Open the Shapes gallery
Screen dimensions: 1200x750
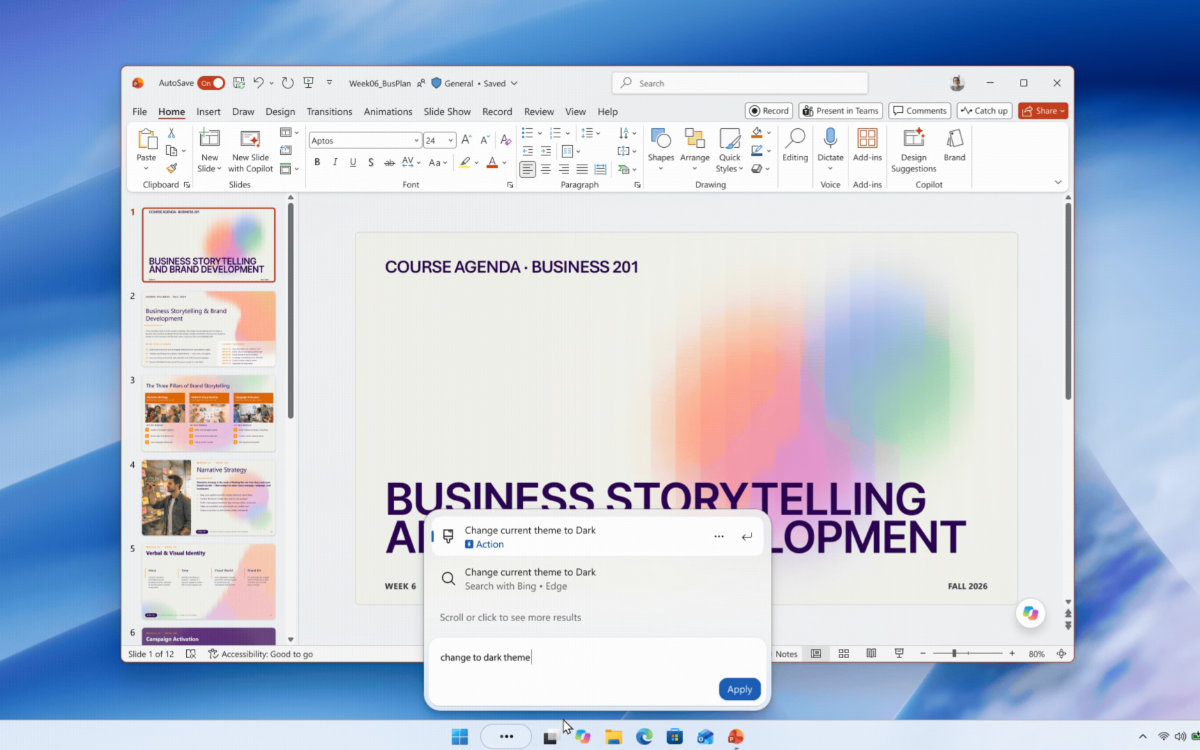tap(661, 150)
